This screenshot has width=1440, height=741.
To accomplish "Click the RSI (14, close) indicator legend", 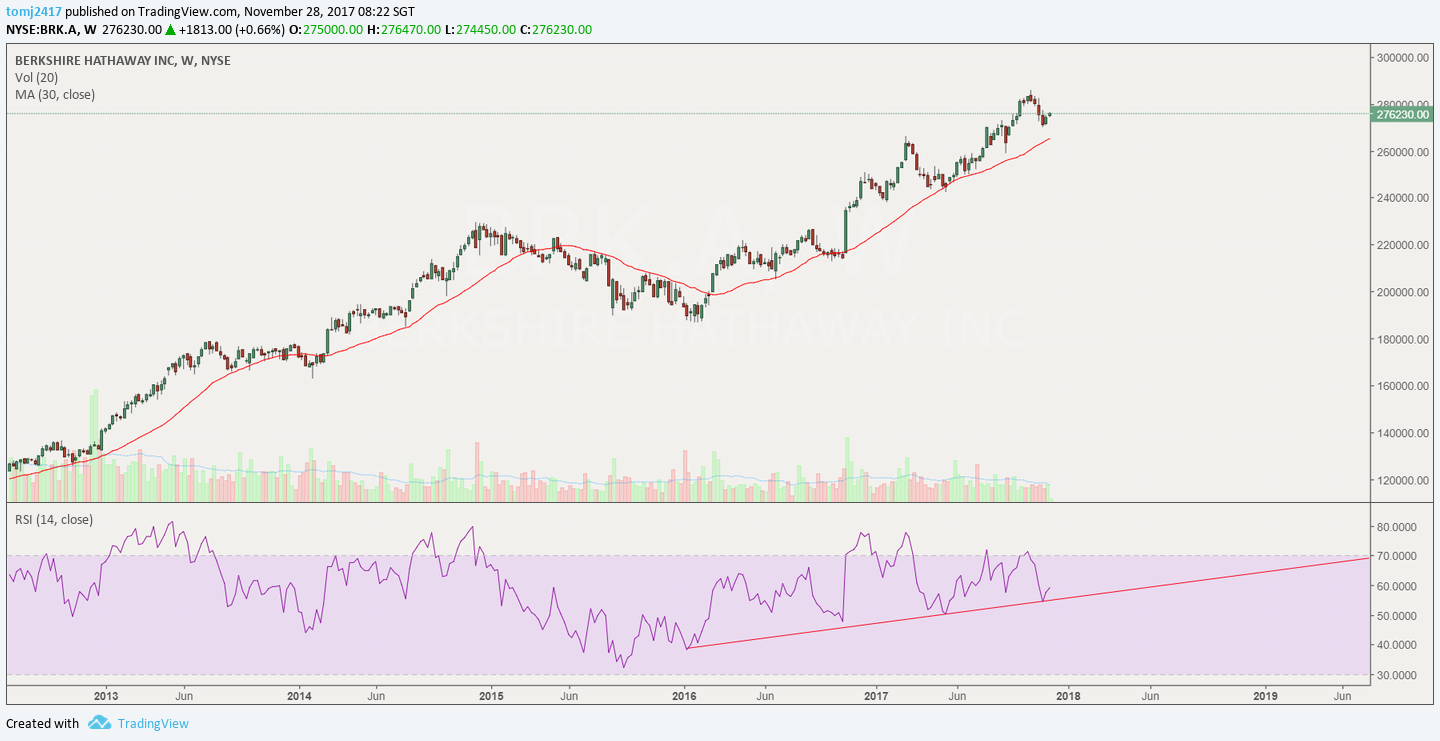I will [x=53, y=520].
